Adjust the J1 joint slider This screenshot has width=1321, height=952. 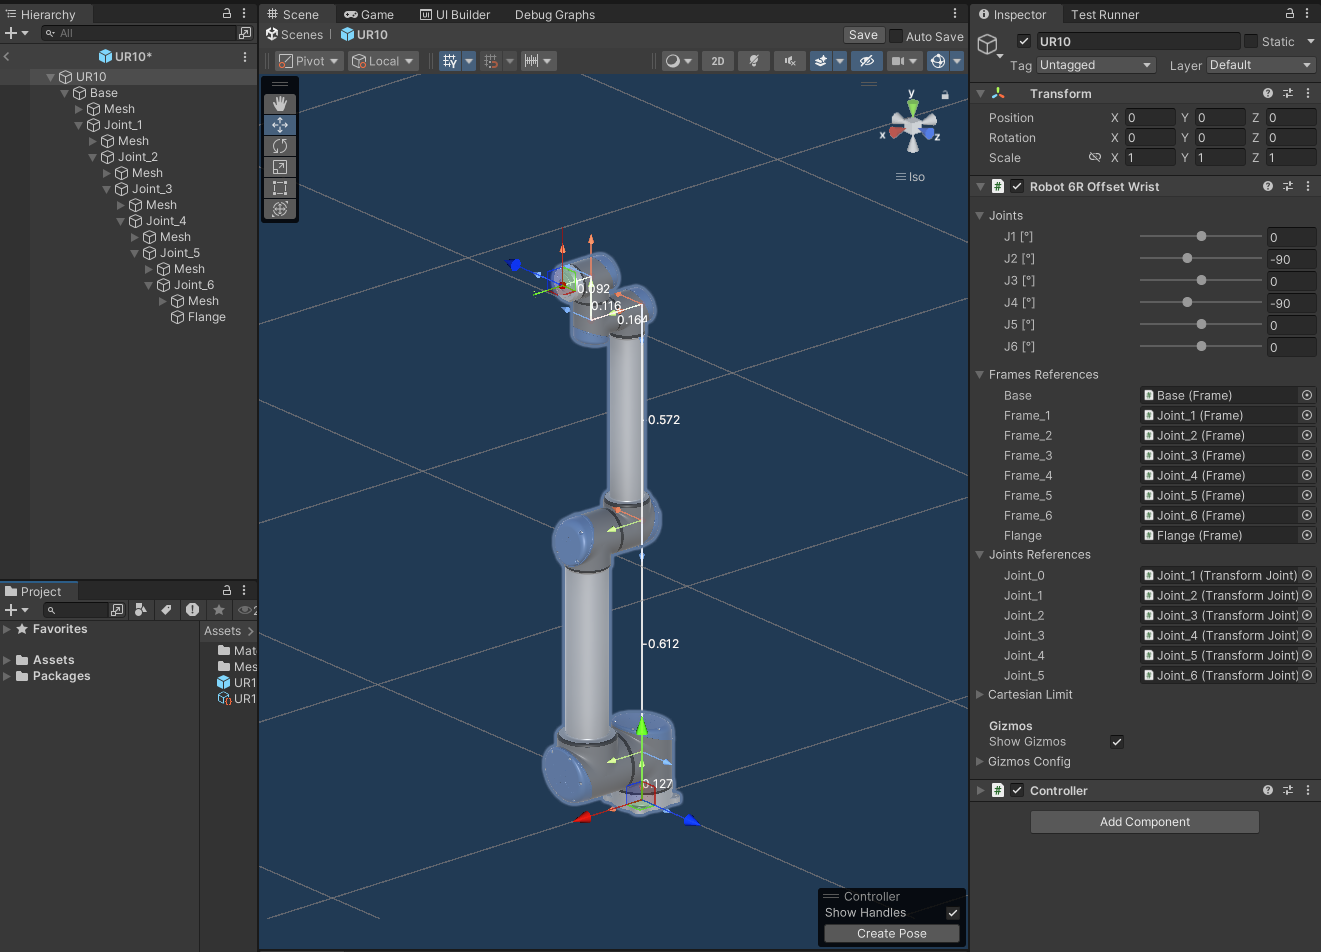1201,237
